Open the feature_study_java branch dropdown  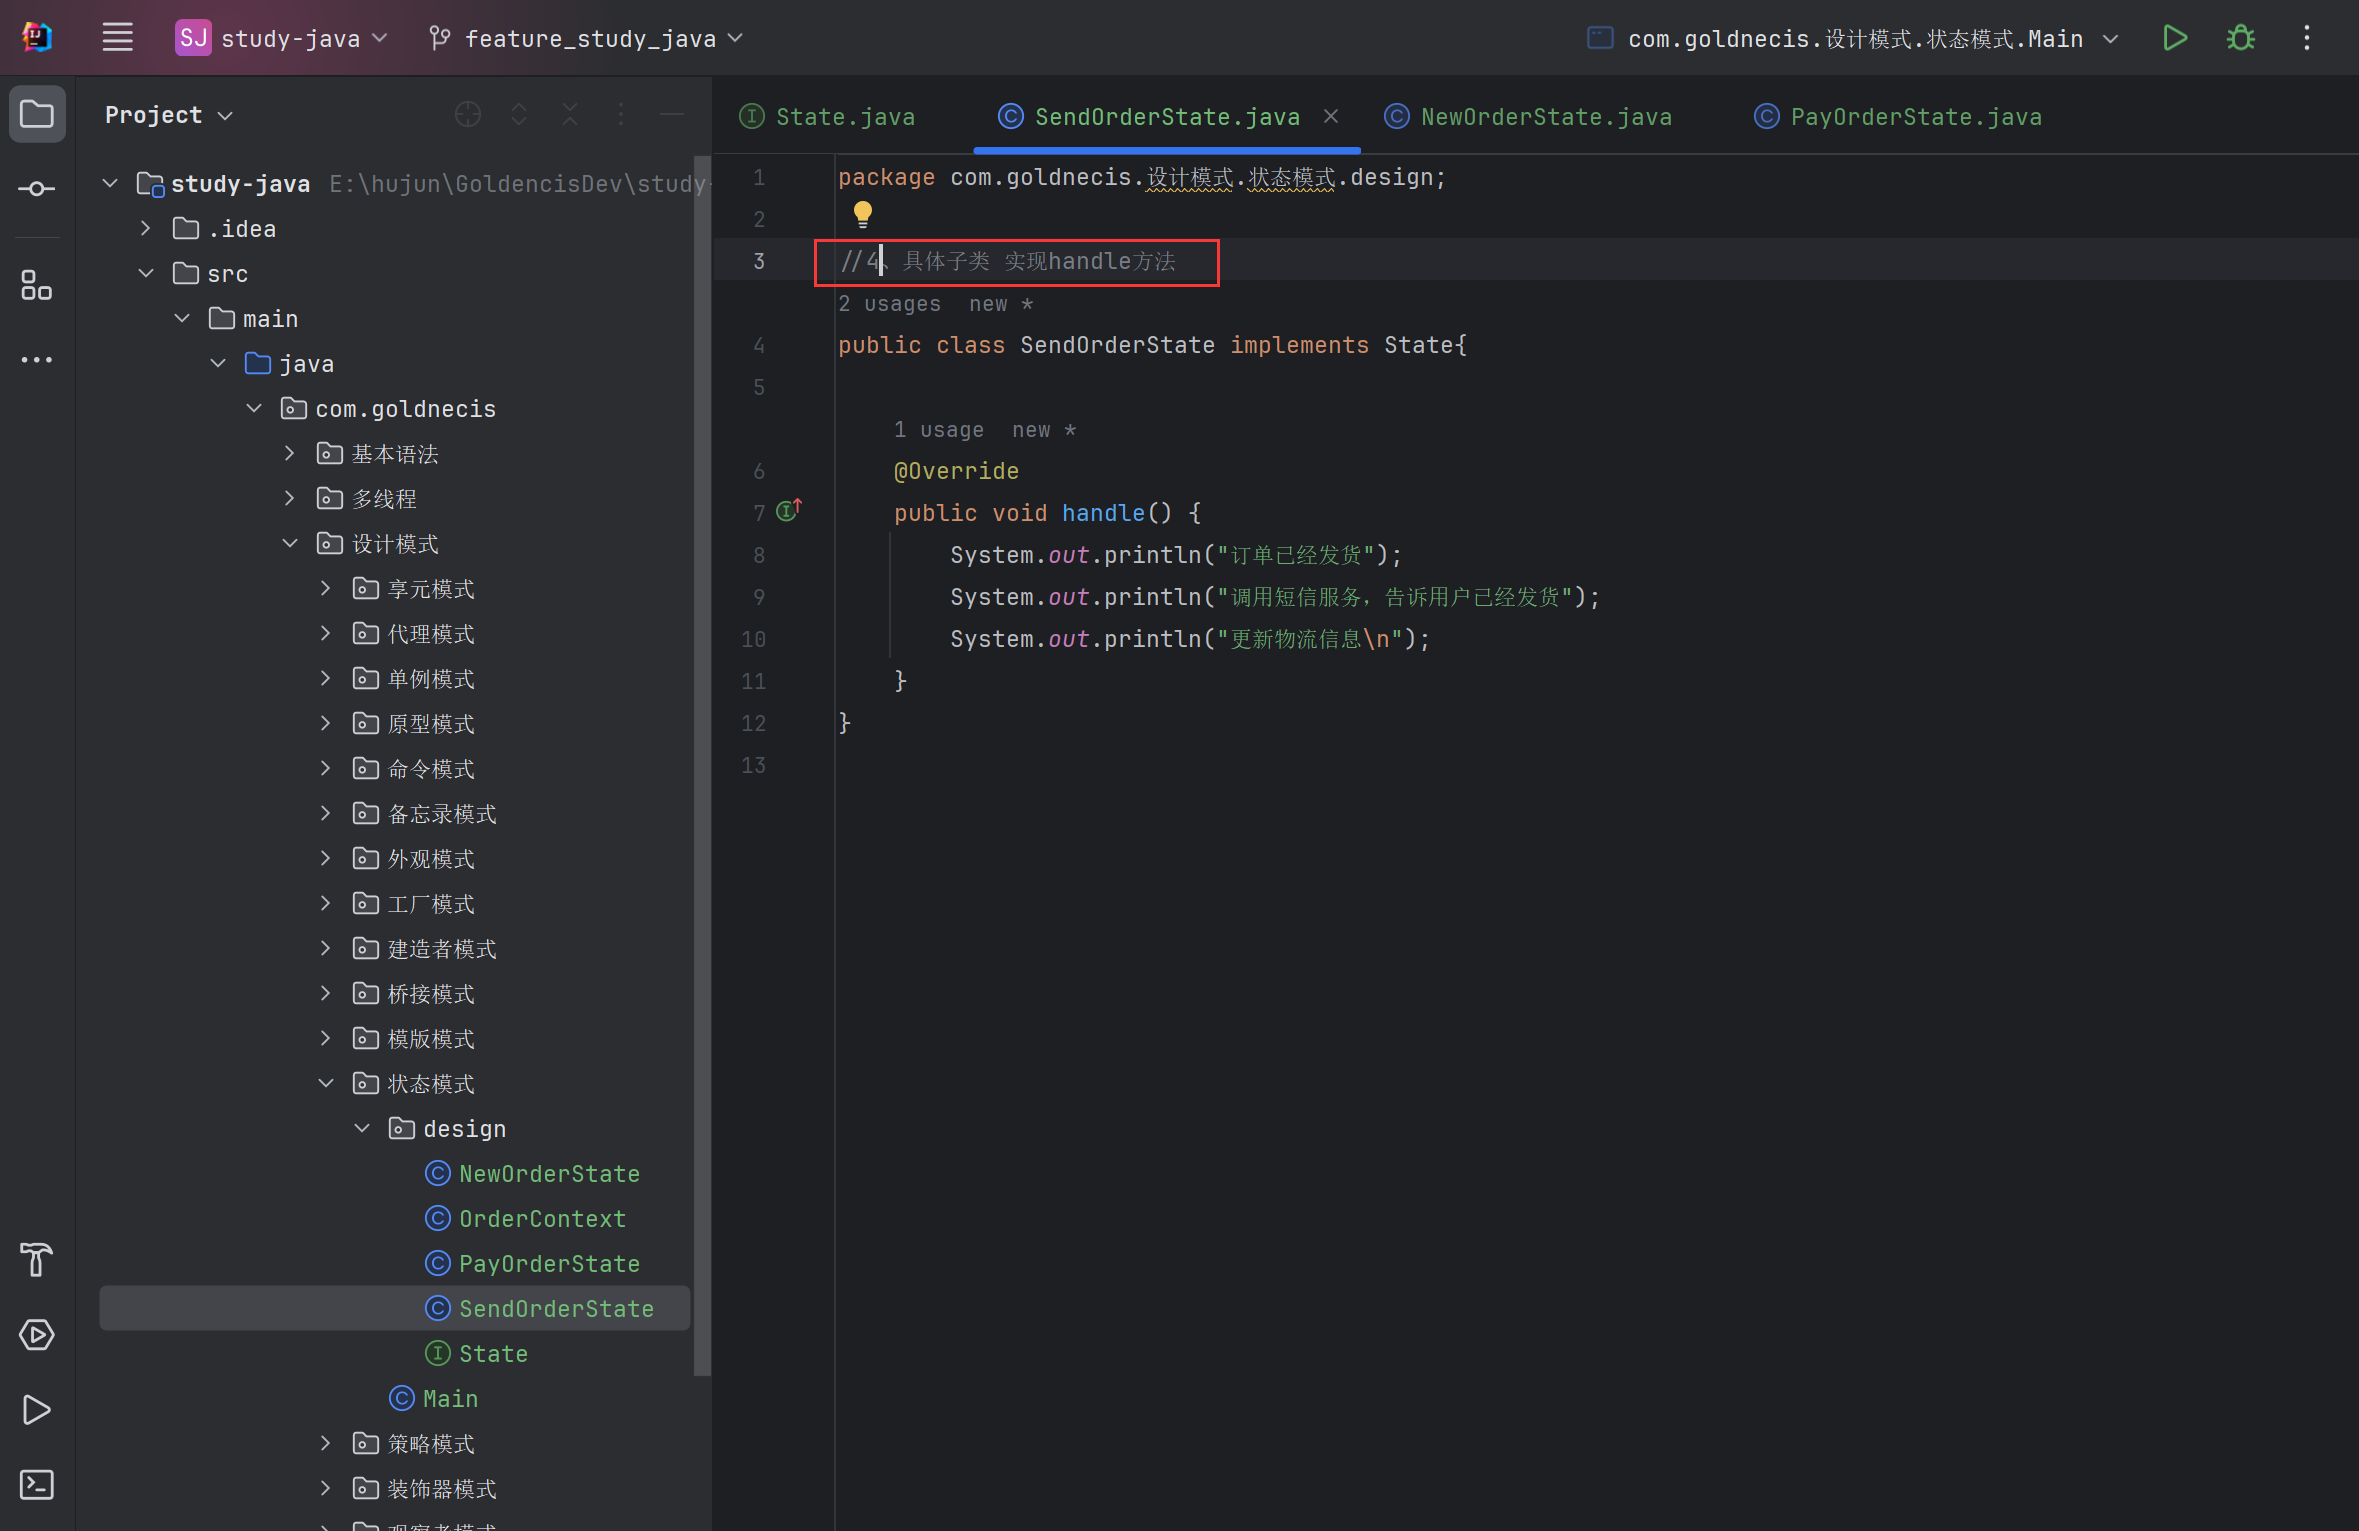click(x=587, y=38)
